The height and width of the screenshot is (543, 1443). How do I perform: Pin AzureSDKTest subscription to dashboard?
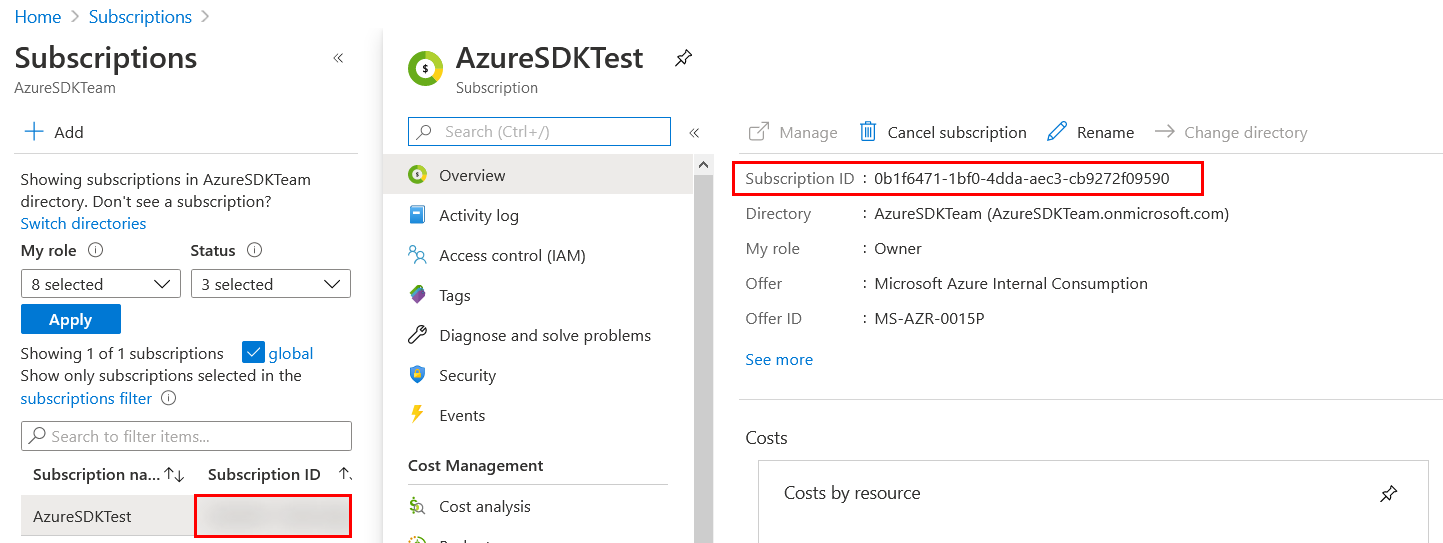[x=683, y=58]
